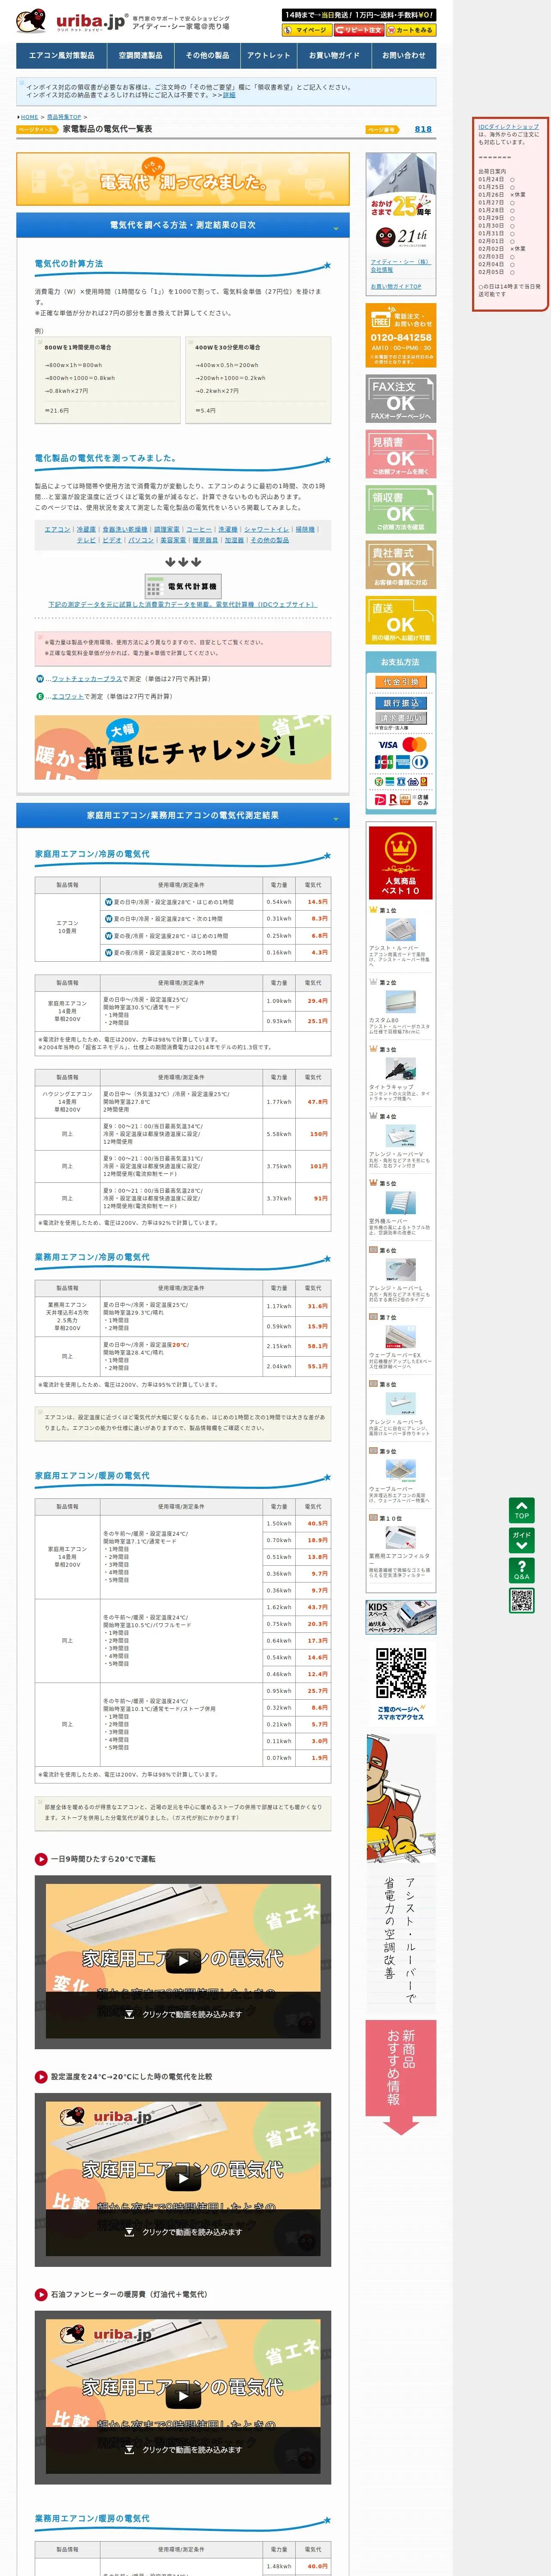Click 銀行振込 payment icon

point(401,703)
